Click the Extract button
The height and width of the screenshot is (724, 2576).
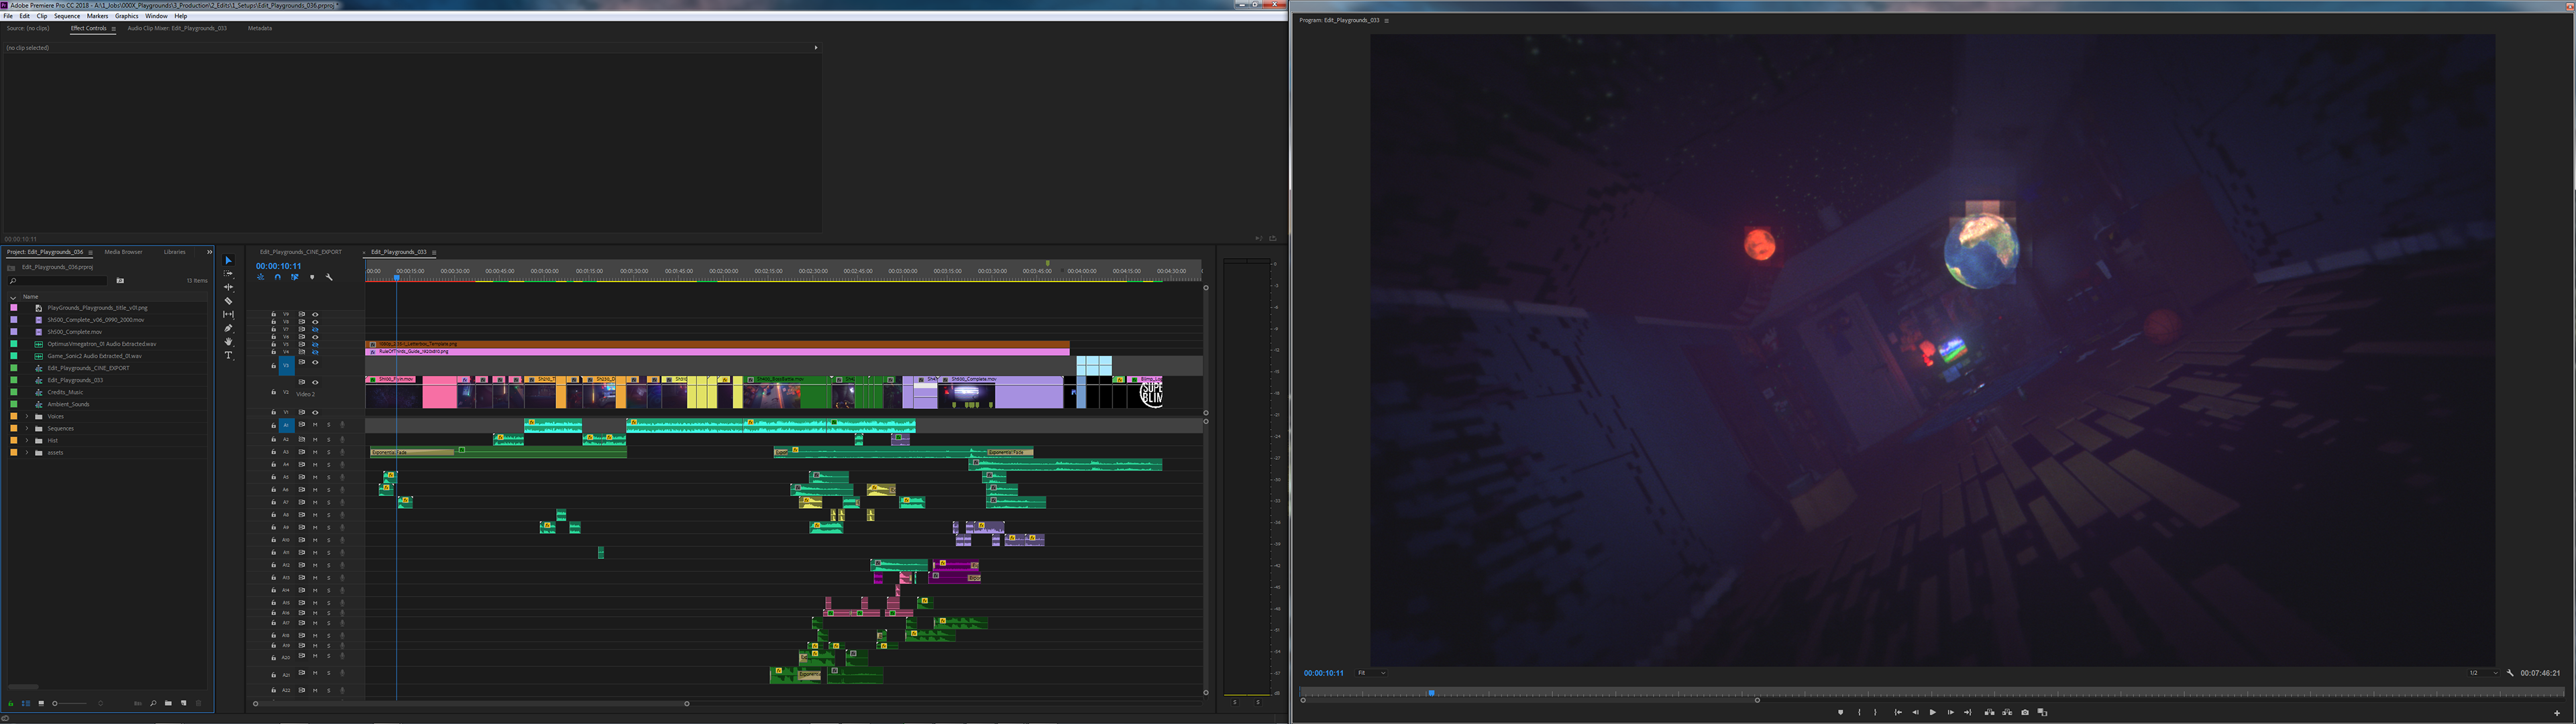(2007, 712)
